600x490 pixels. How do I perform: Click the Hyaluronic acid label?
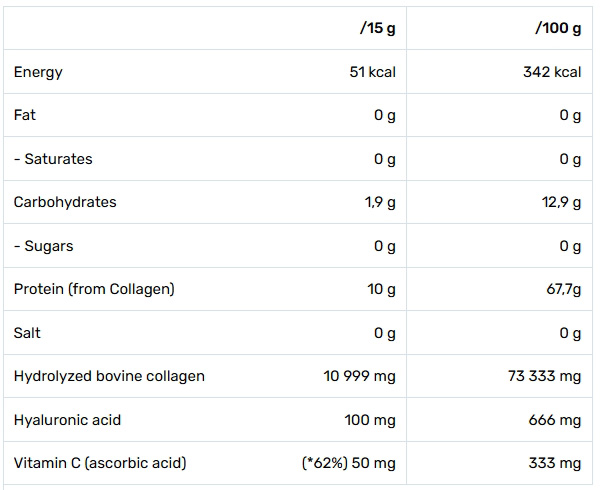(x=67, y=420)
